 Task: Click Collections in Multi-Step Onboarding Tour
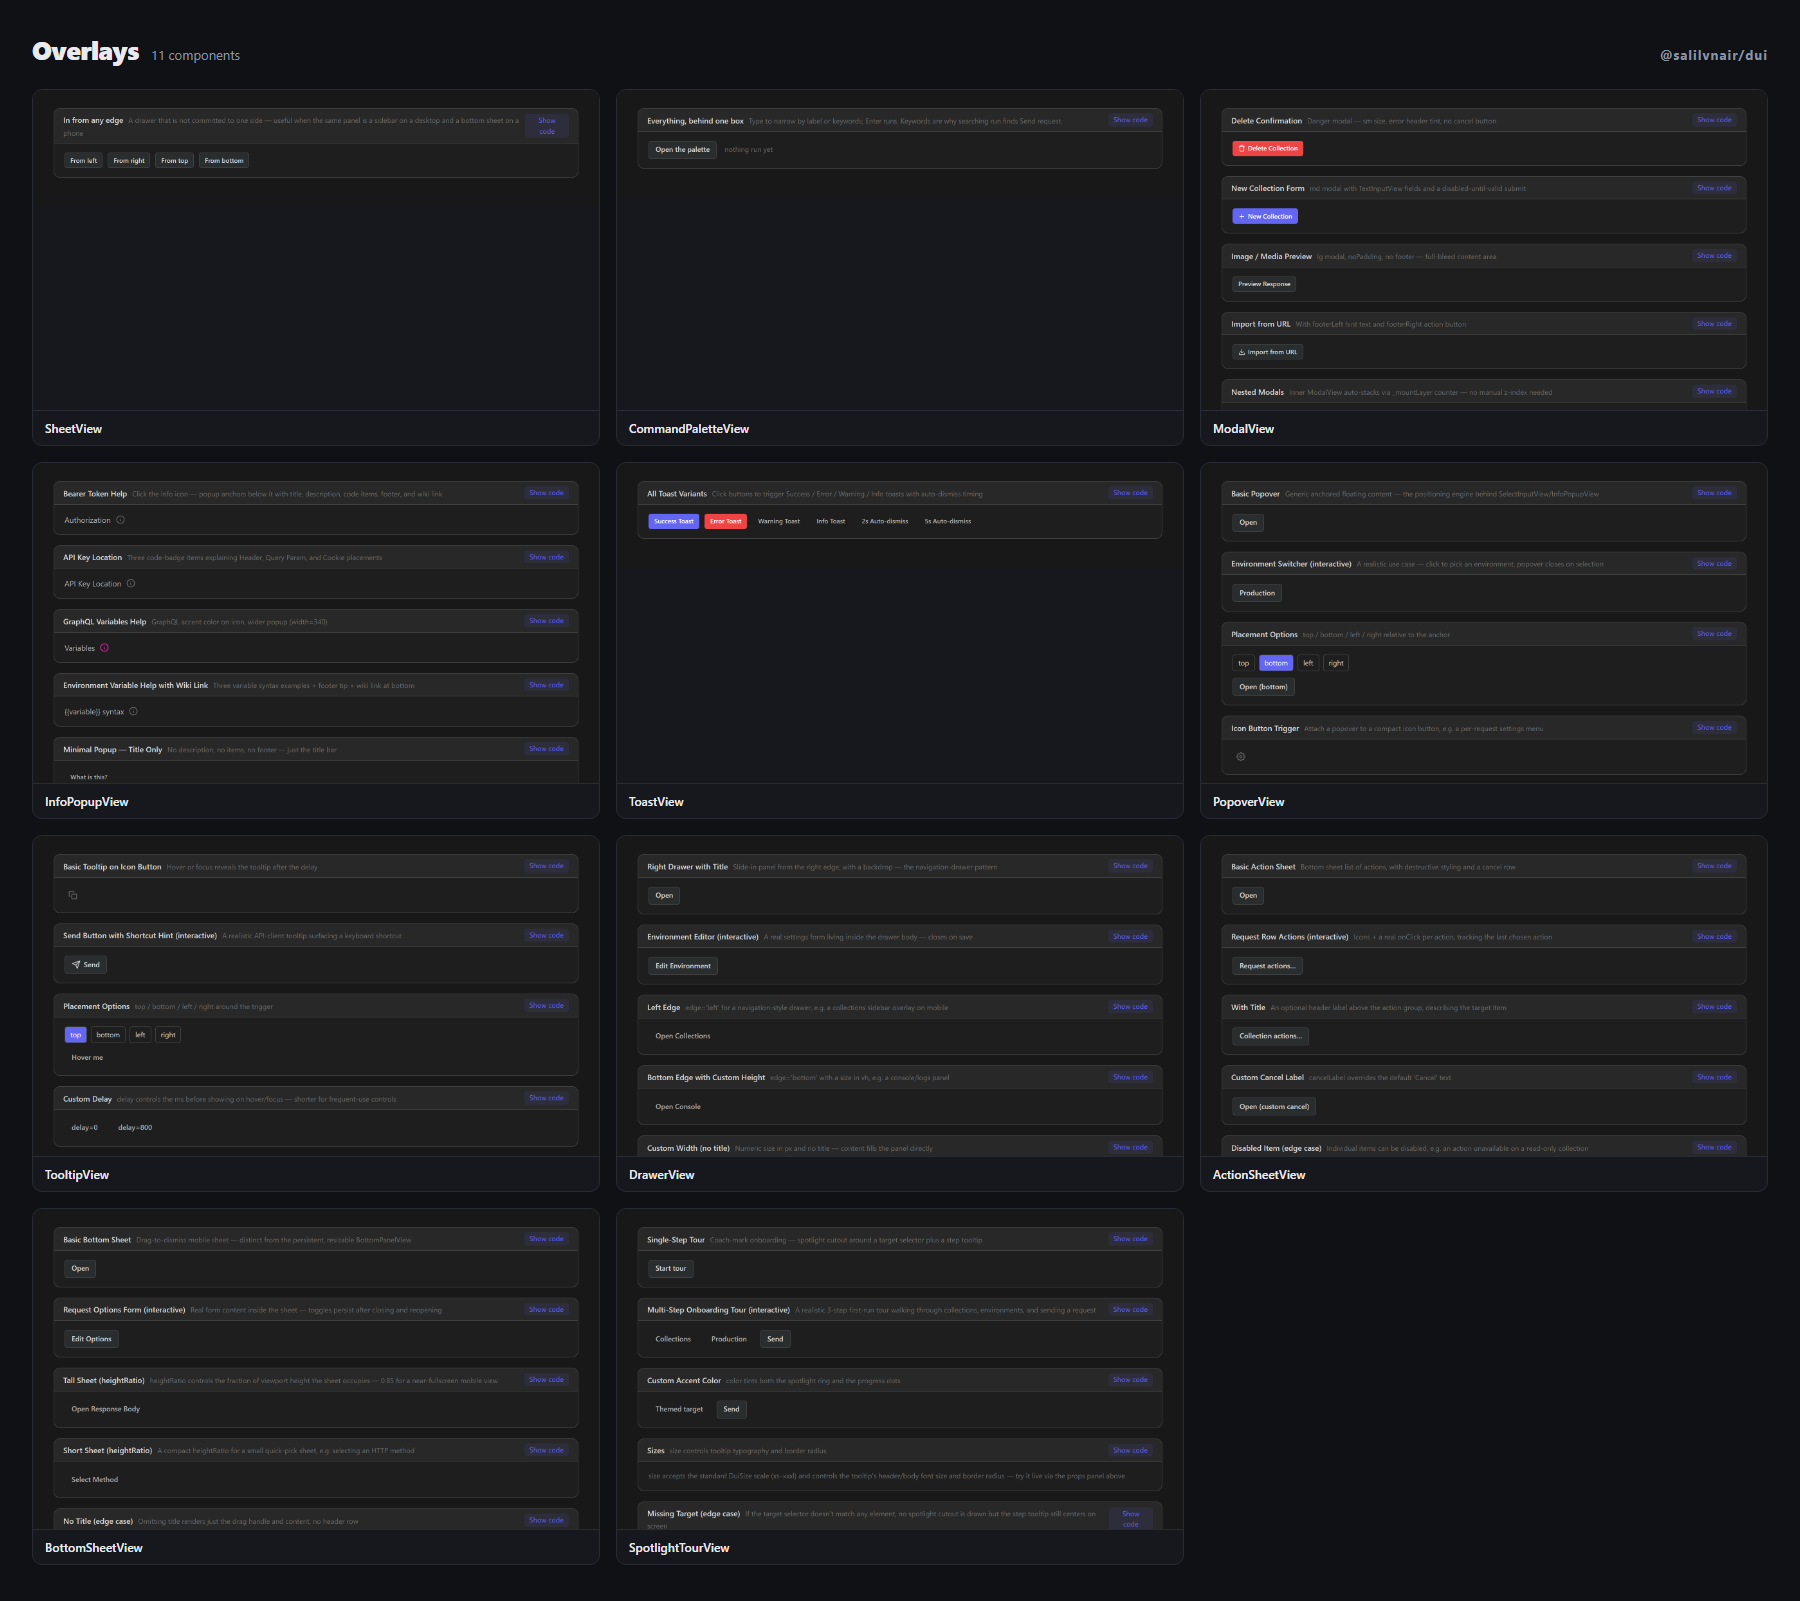point(673,1339)
